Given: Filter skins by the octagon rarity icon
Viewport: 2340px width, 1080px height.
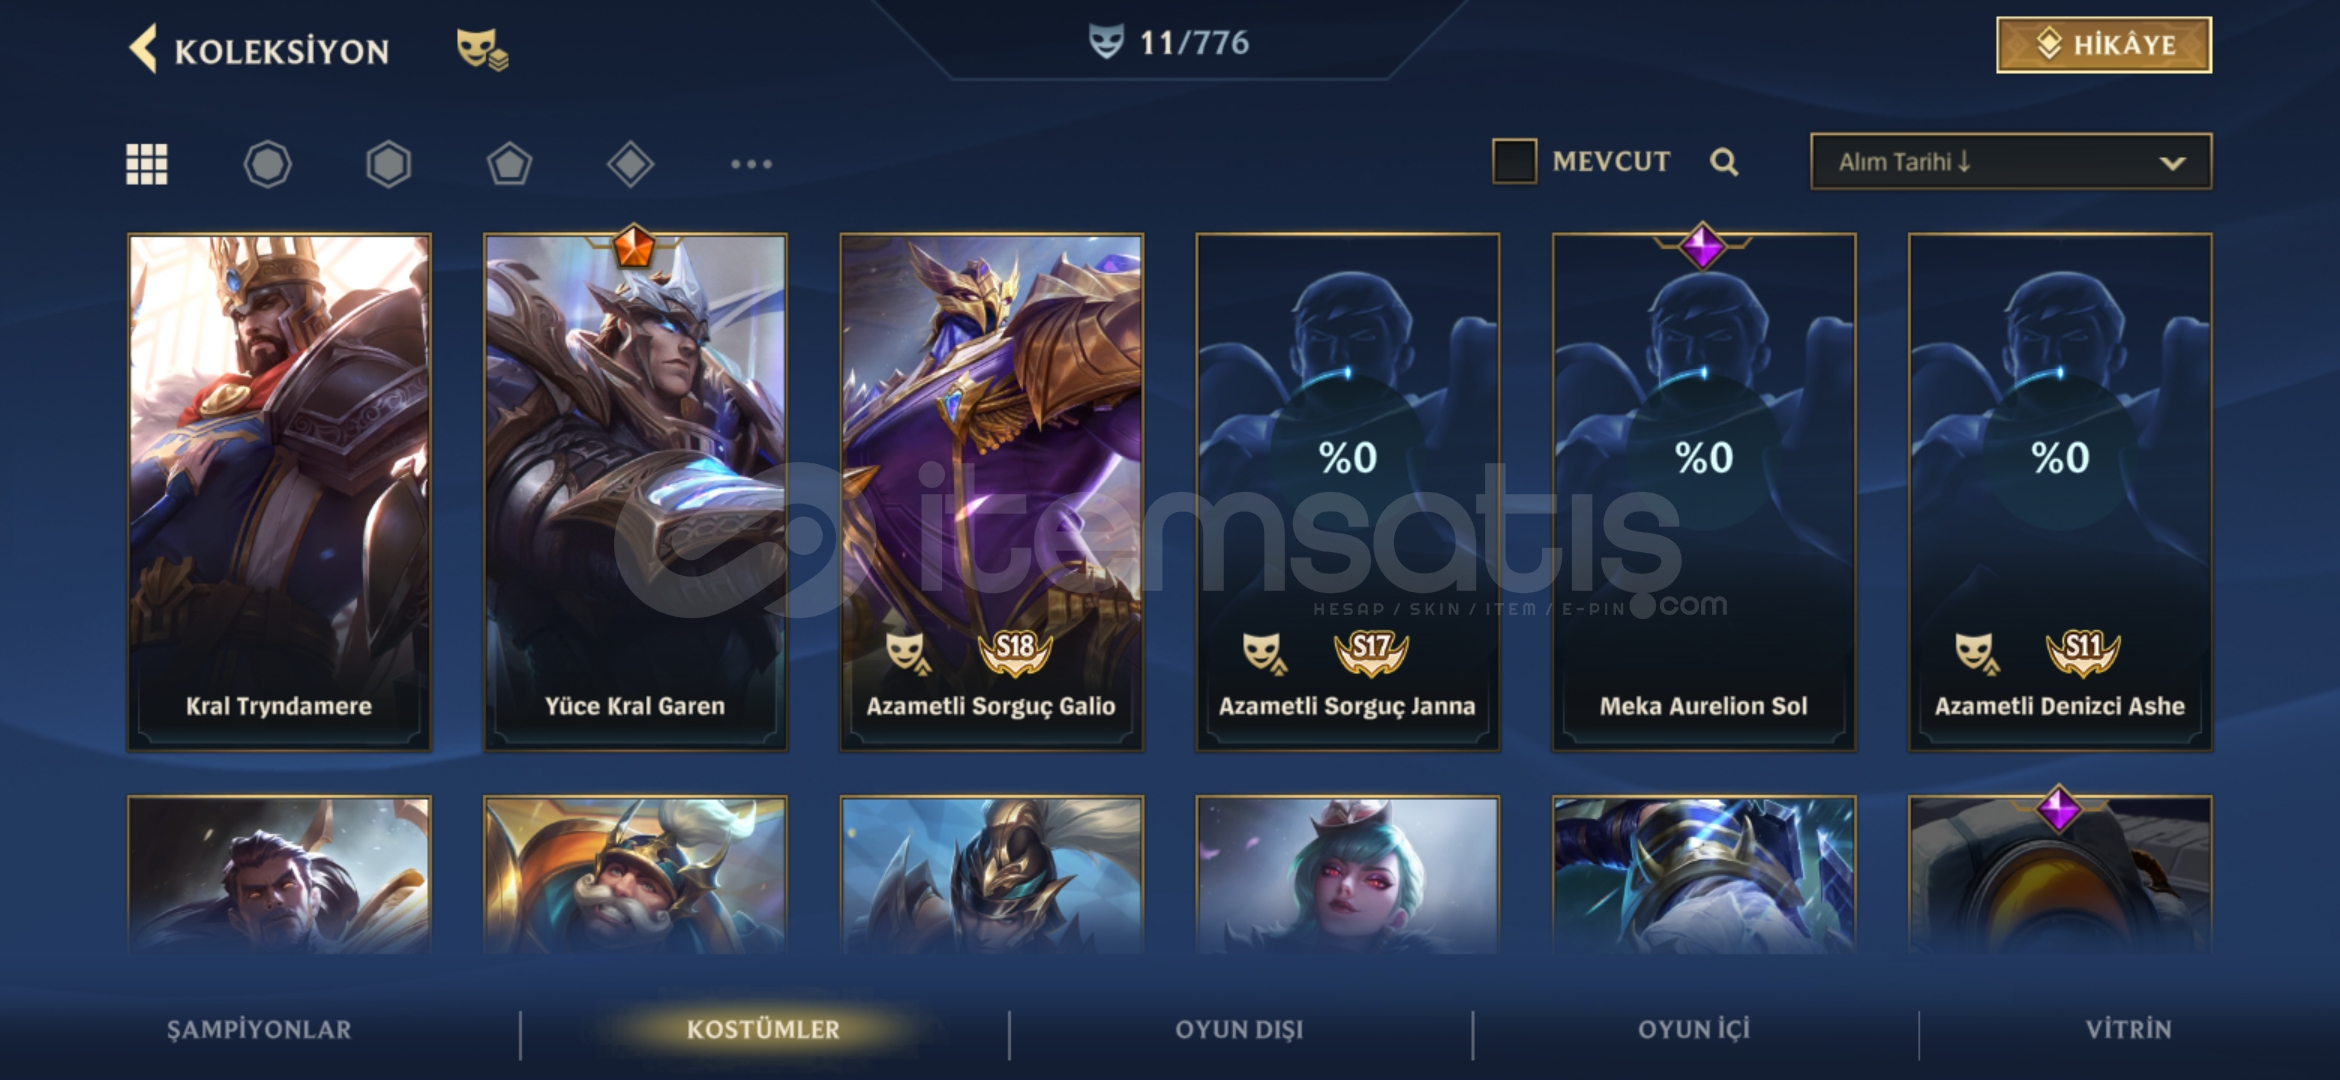Looking at the screenshot, I should click(267, 164).
